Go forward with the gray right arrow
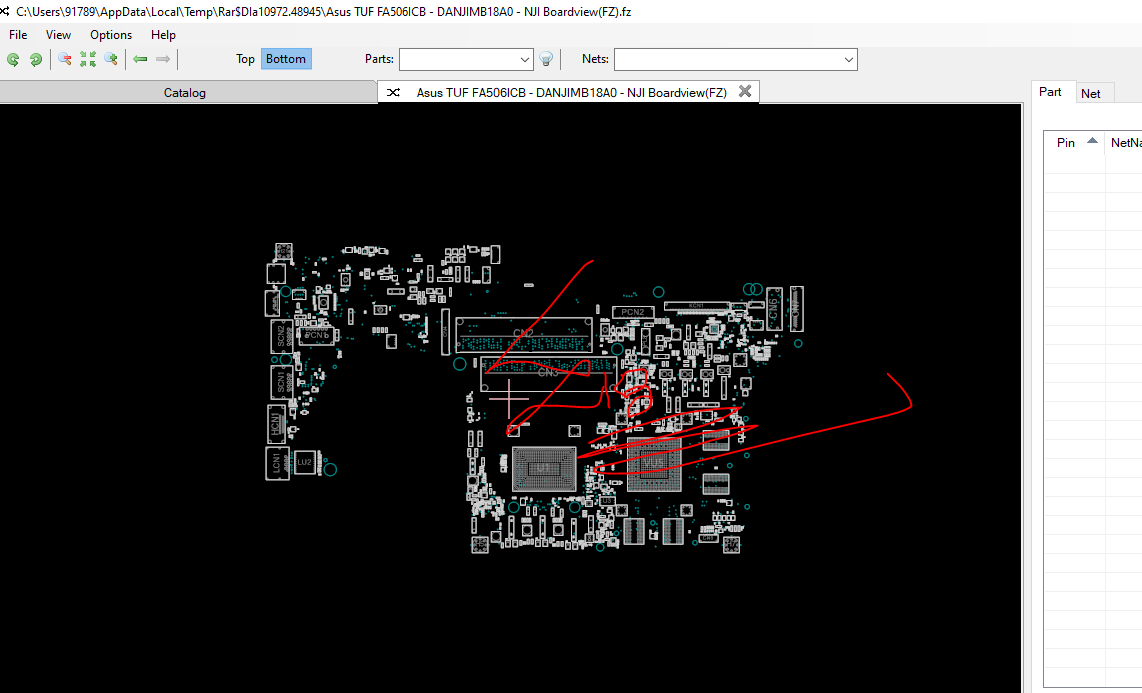 click(163, 60)
